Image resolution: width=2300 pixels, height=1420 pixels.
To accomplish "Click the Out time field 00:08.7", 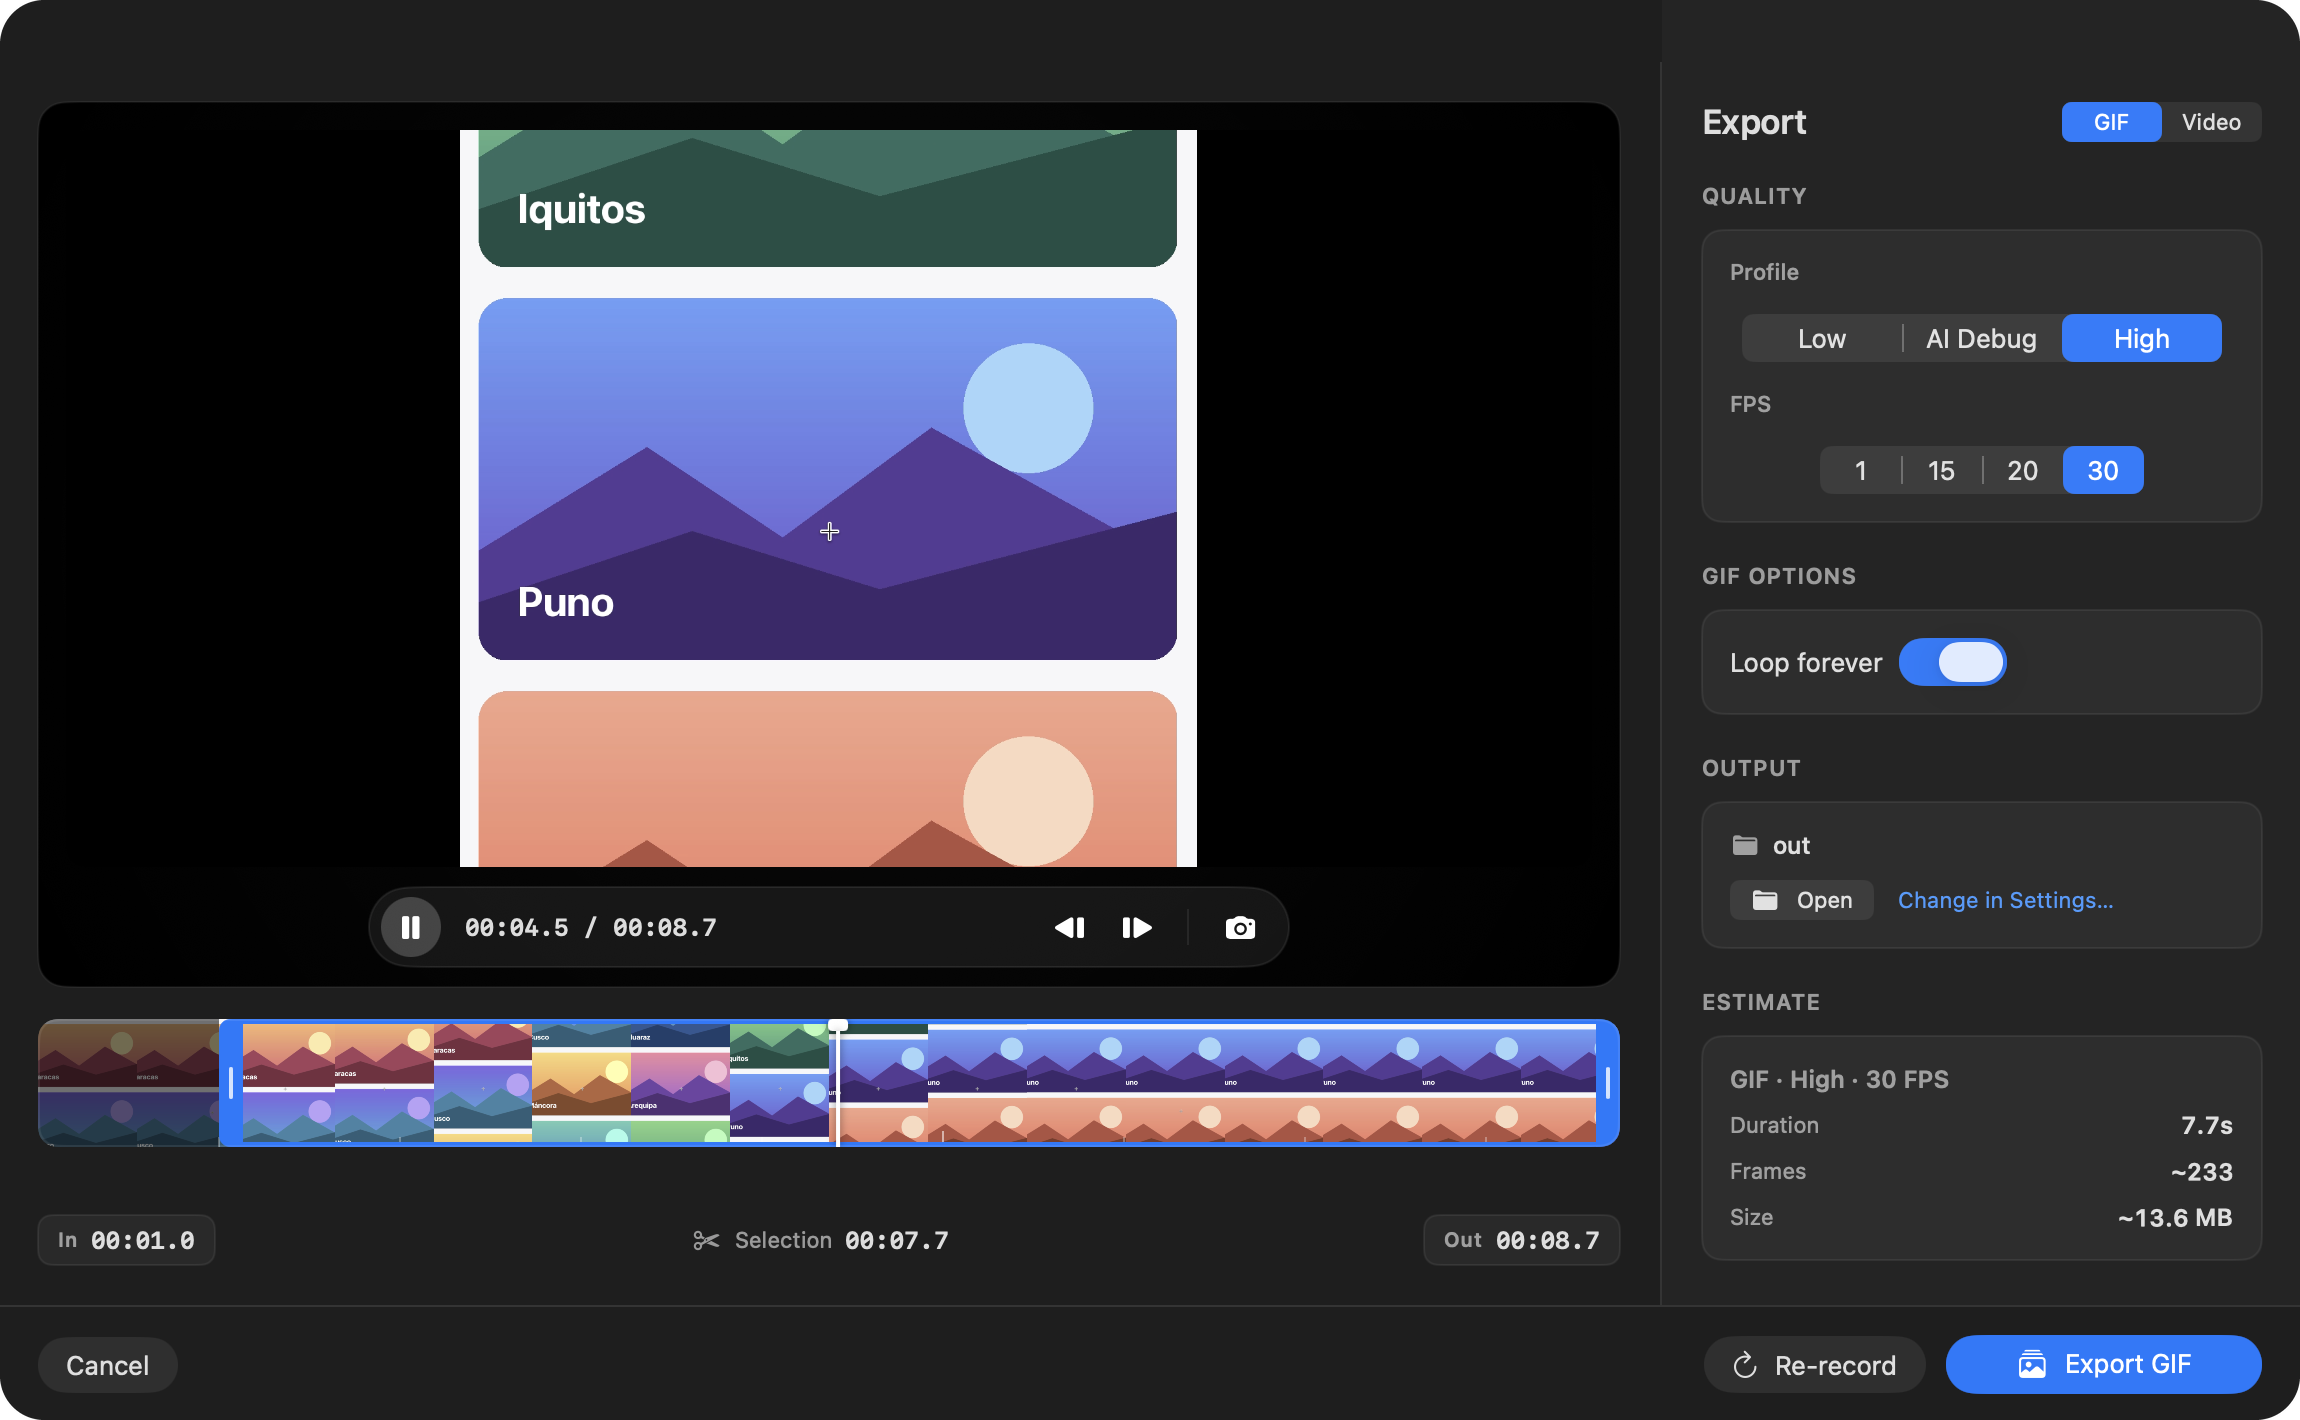I will [x=1521, y=1240].
